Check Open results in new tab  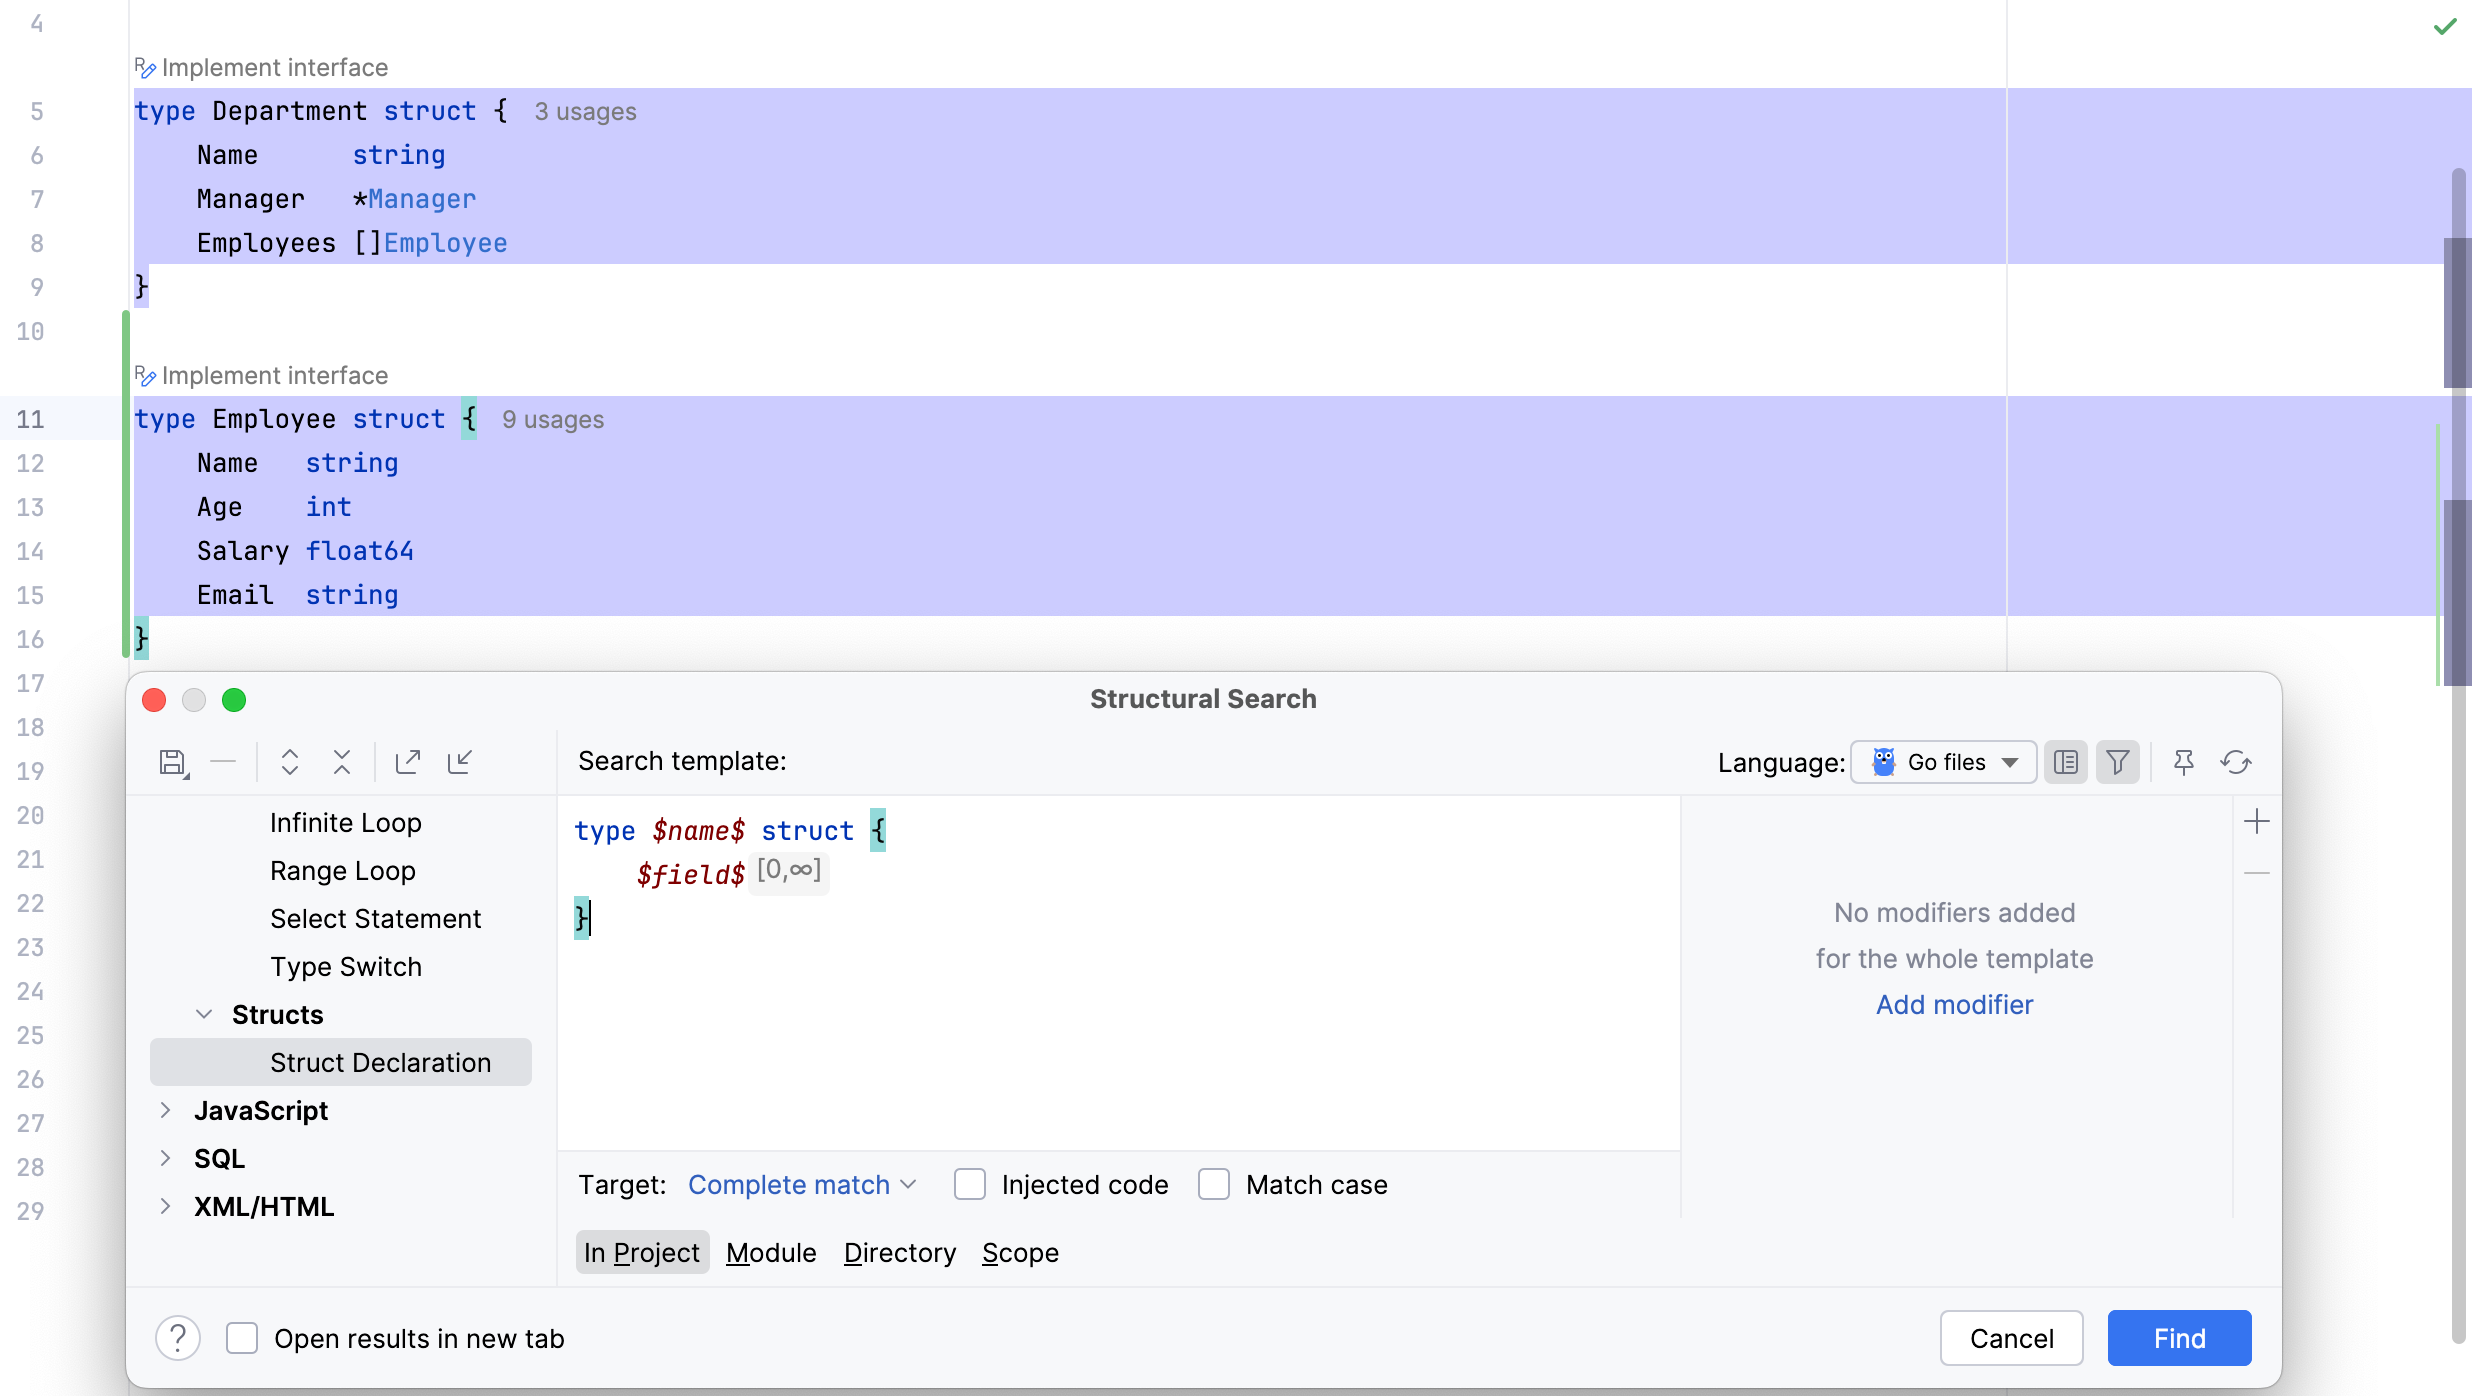pyautogui.click(x=241, y=1337)
